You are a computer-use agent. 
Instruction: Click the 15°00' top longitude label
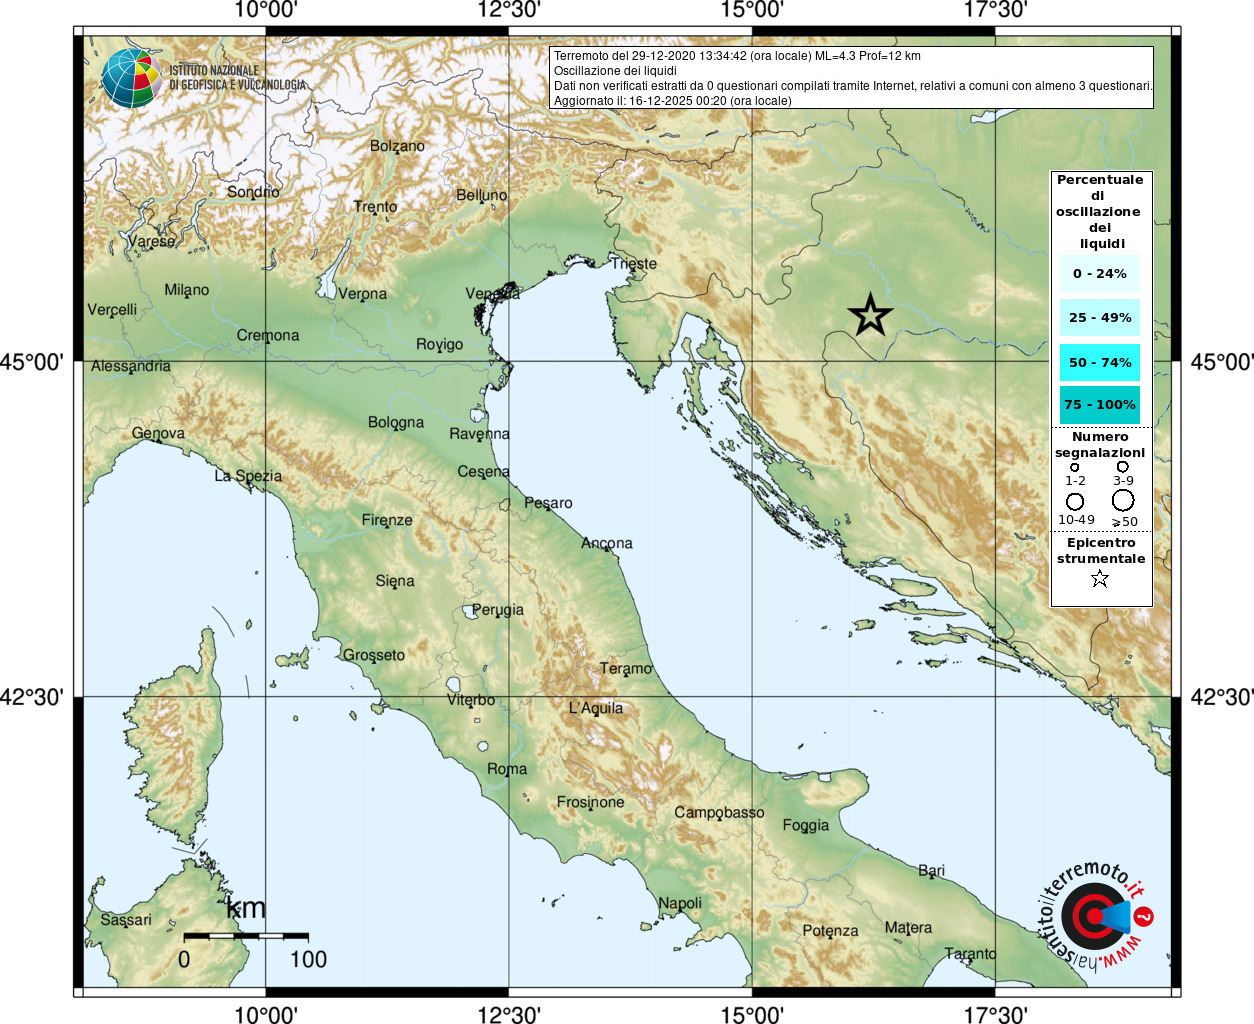(752, 10)
